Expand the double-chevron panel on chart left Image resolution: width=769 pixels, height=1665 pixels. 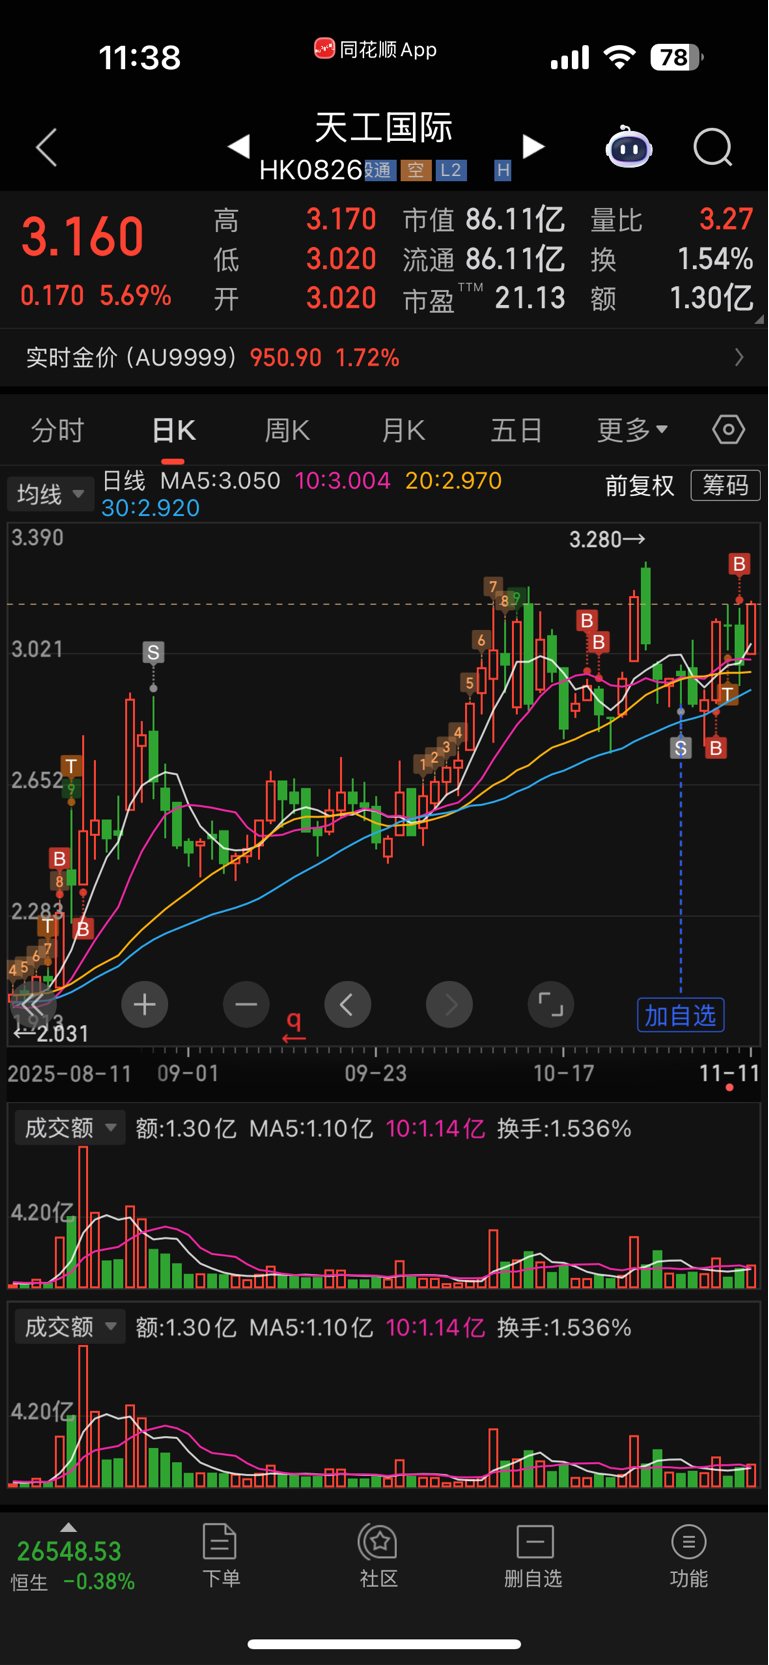tap(32, 1004)
